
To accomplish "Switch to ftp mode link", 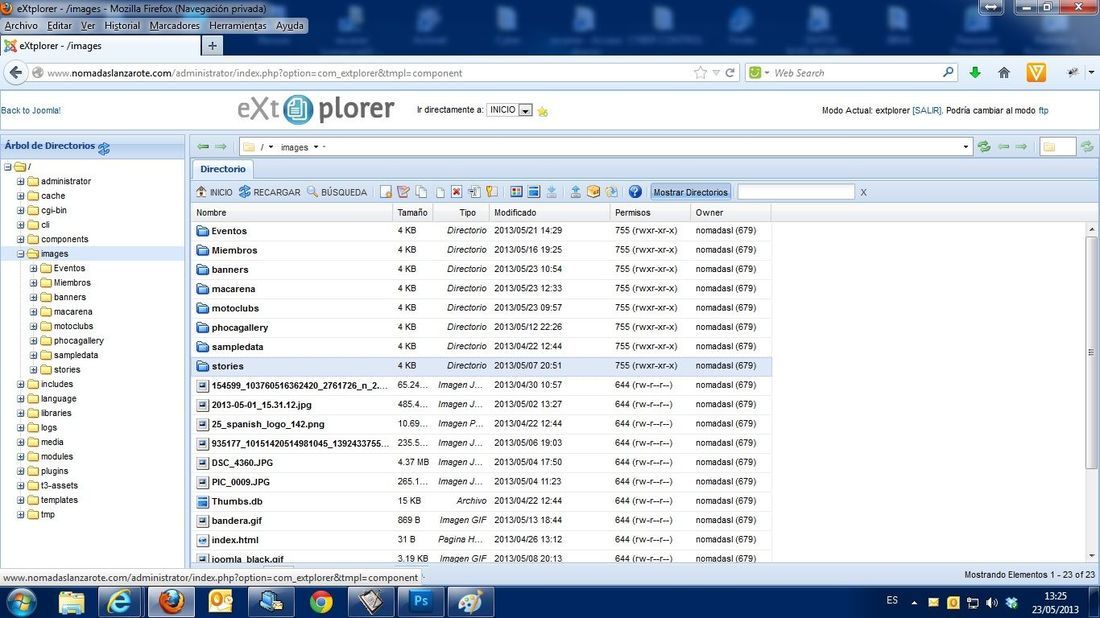I will [1043, 111].
